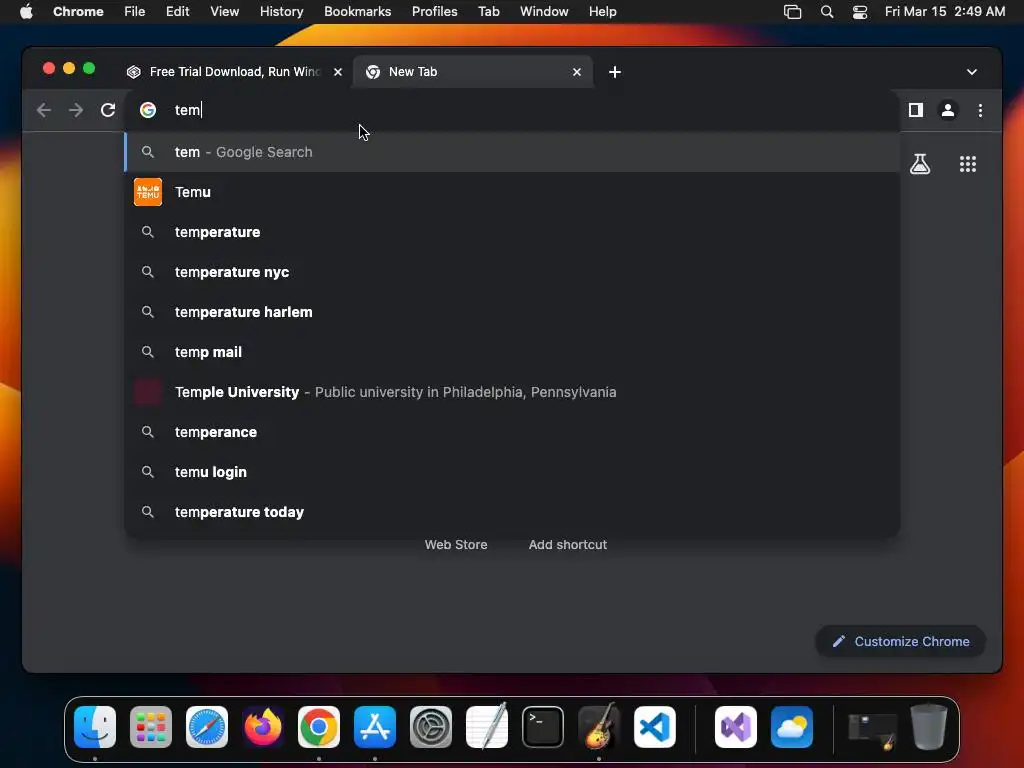Viewport: 1024px width, 768px height.
Task: Open the Chrome application menu
Action: pyautogui.click(x=78, y=12)
